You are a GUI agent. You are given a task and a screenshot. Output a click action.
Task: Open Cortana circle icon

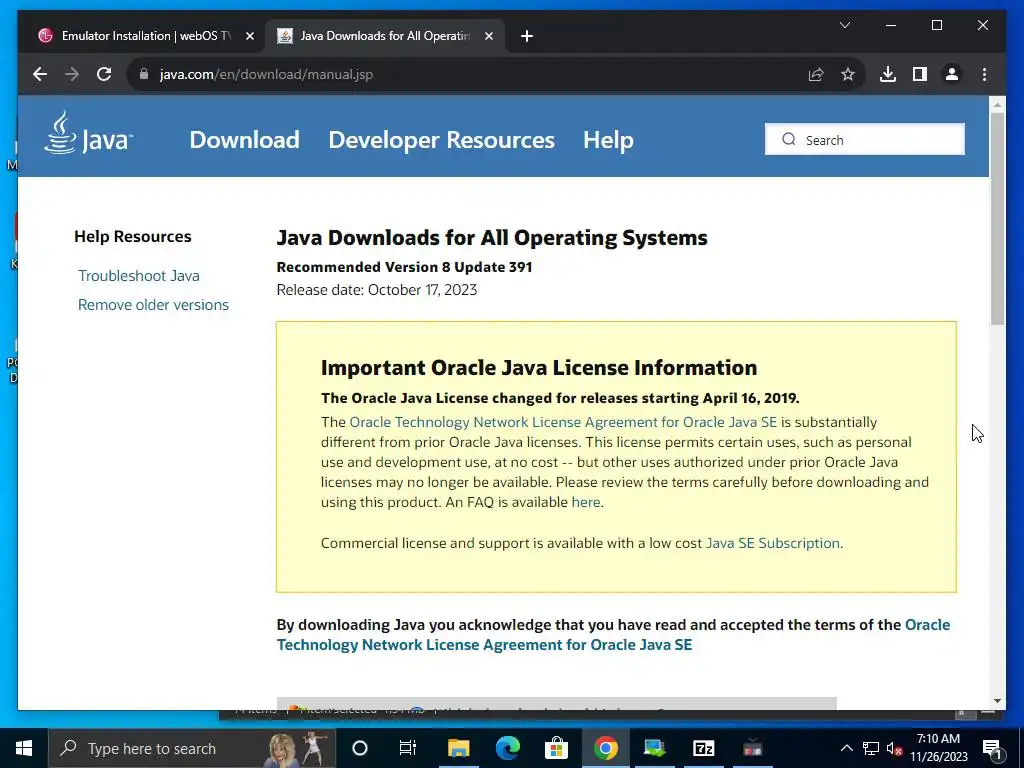pos(359,748)
